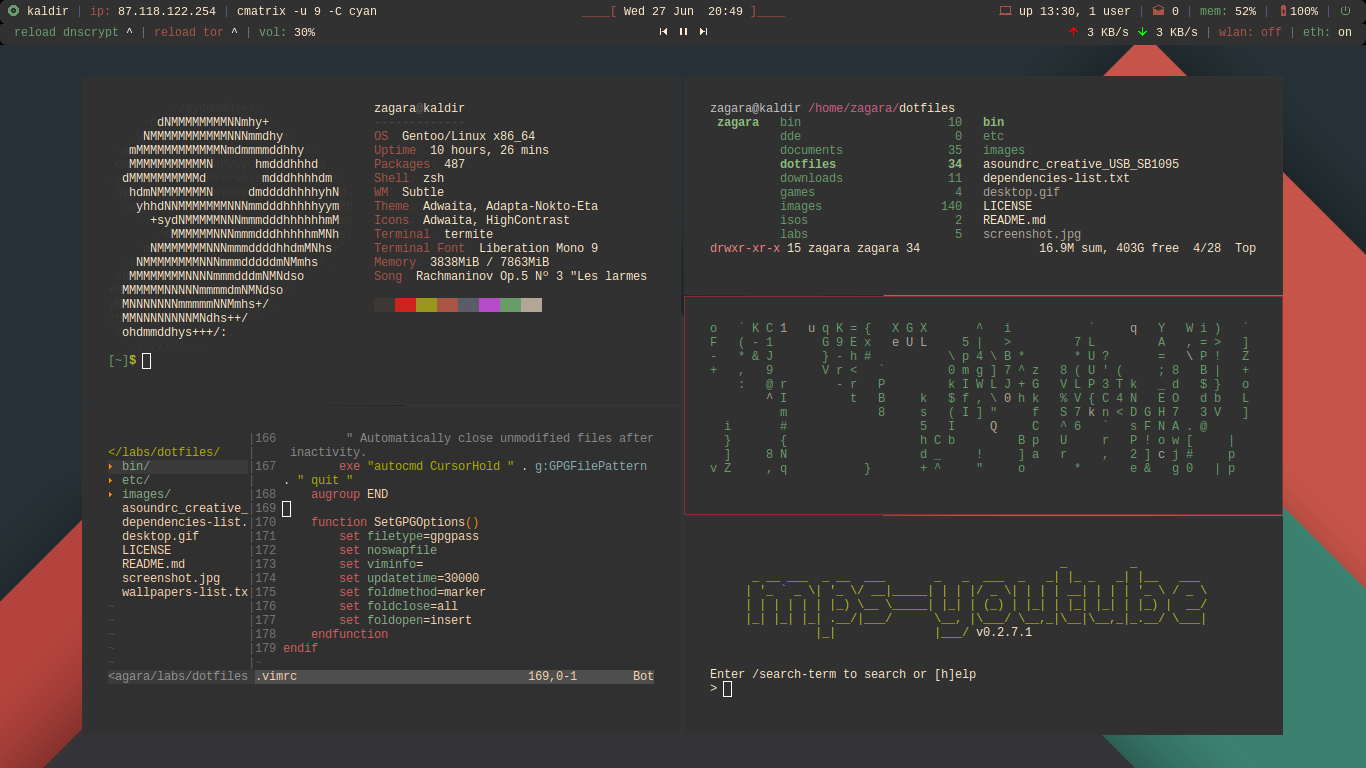Select README.md in ranger file list
This screenshot has height=768, width=1366.
point(1014,220)
